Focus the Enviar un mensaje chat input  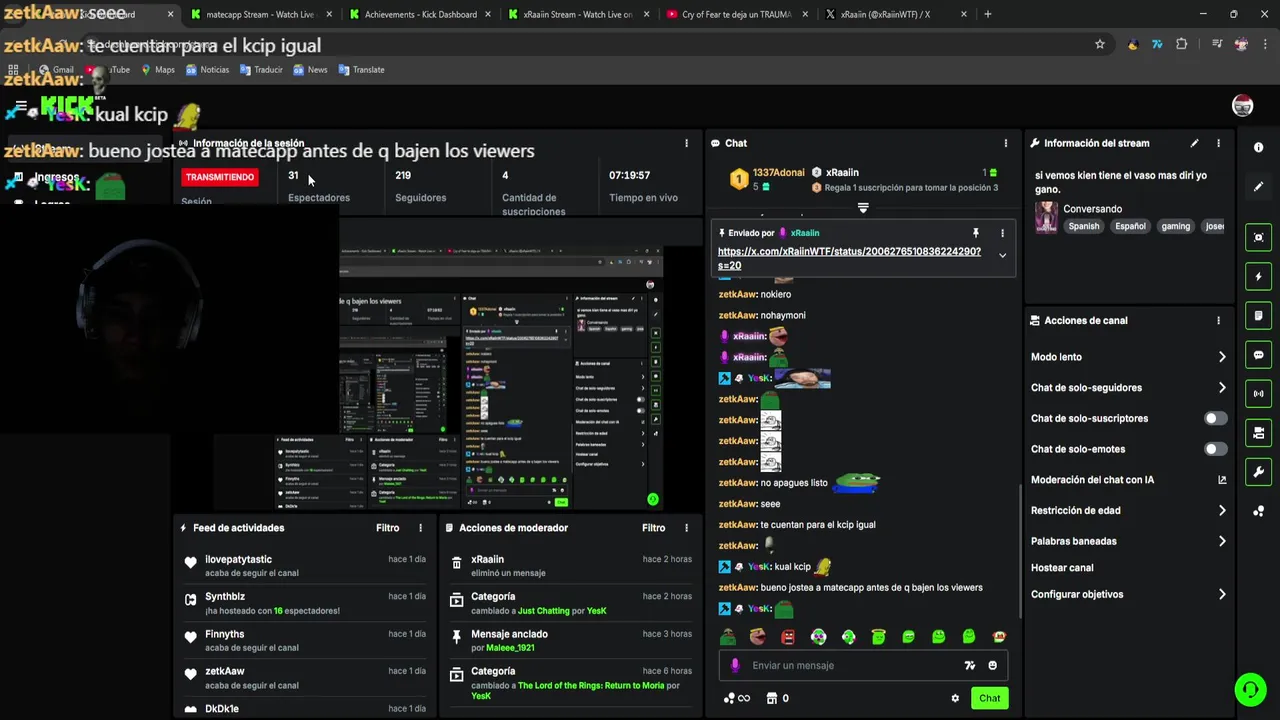point(850,665)
